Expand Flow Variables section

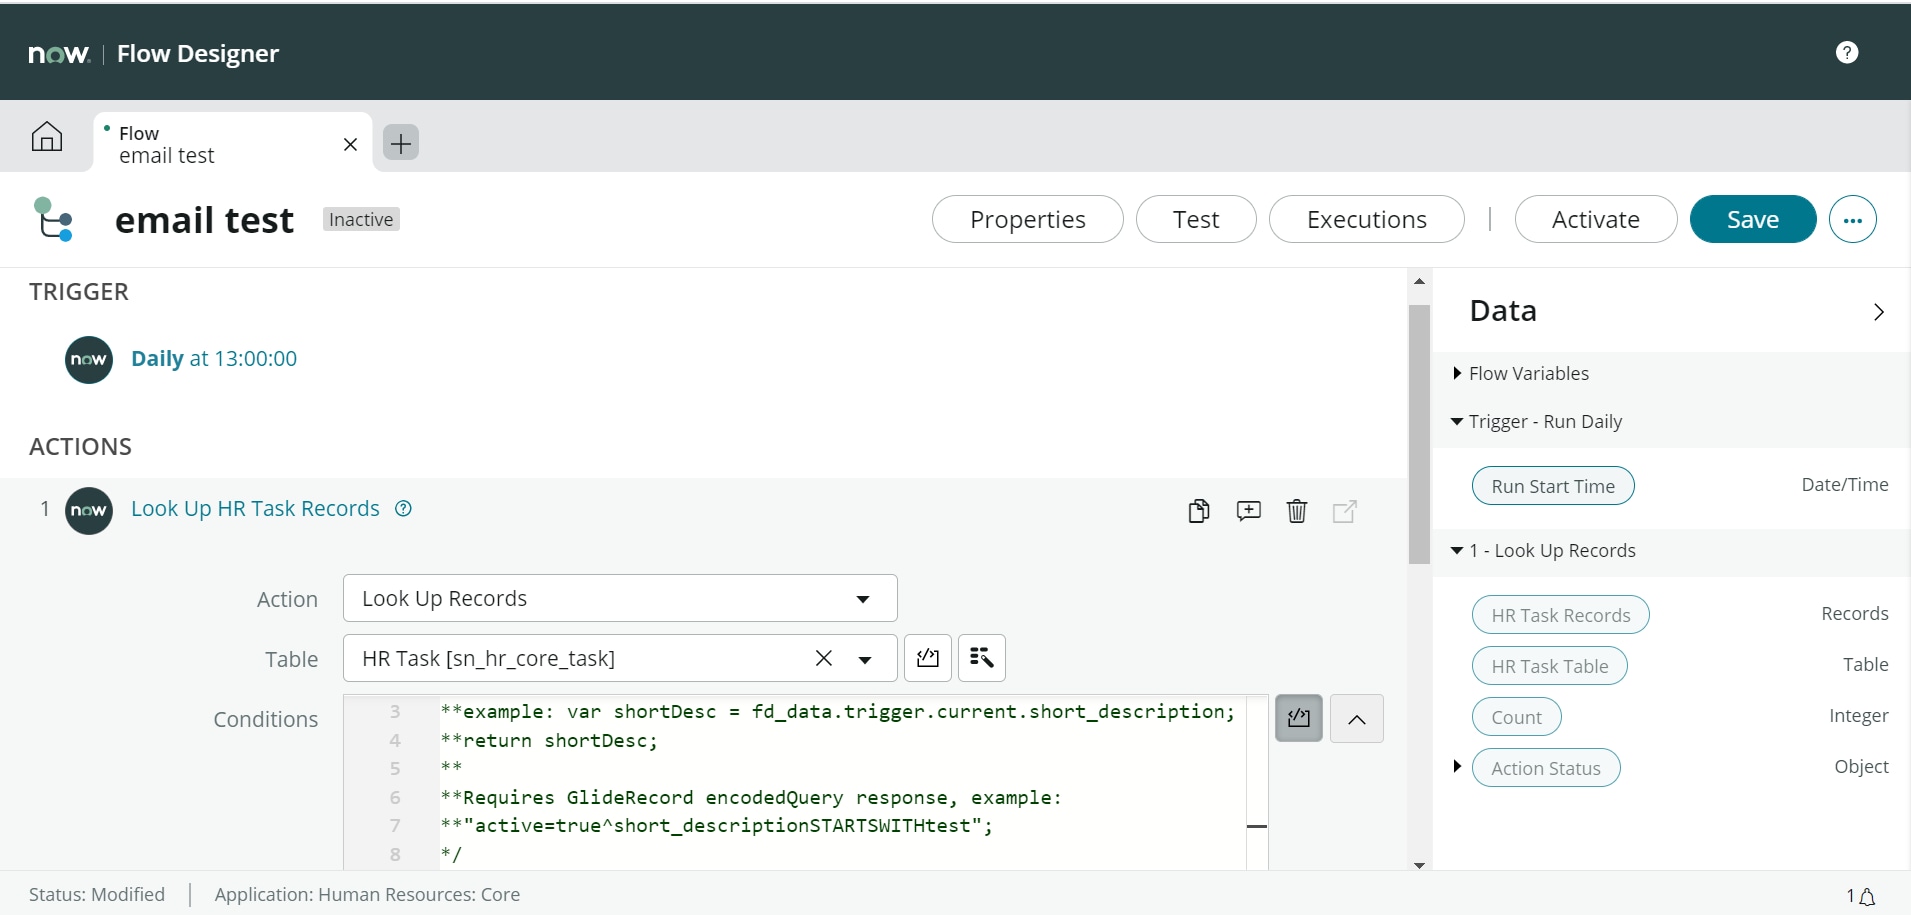pos(1457,373)
